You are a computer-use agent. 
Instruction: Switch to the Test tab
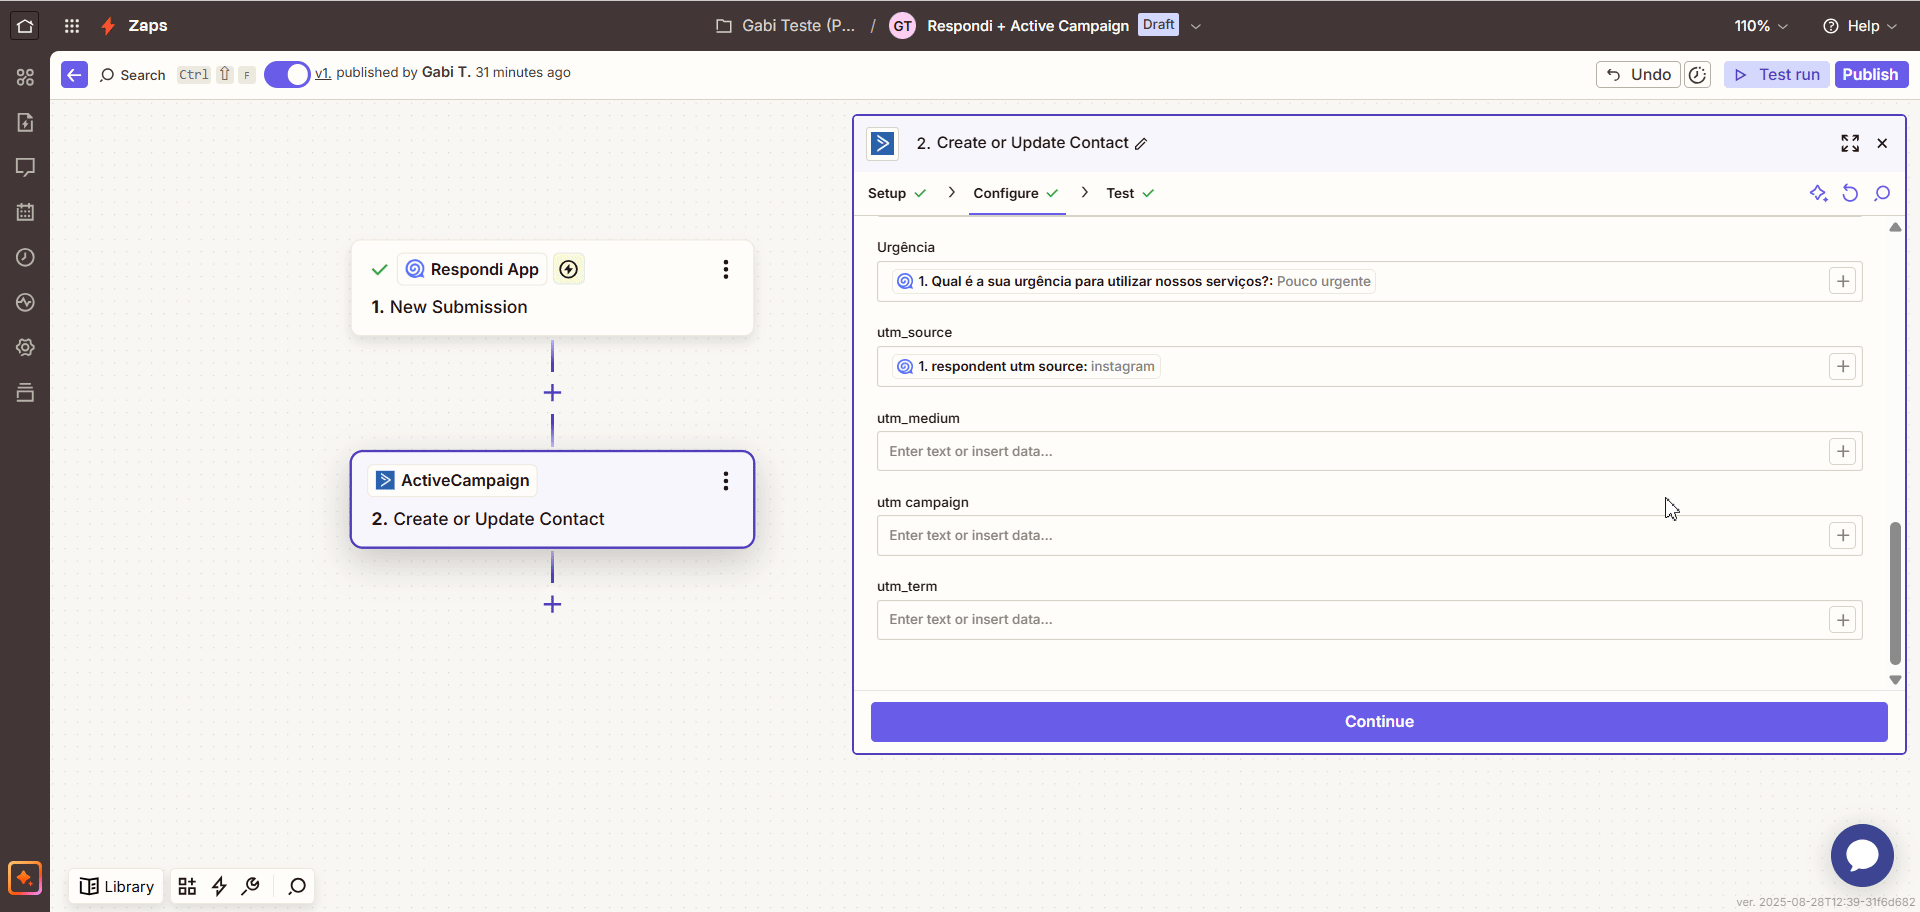(x=1130, y=193)
